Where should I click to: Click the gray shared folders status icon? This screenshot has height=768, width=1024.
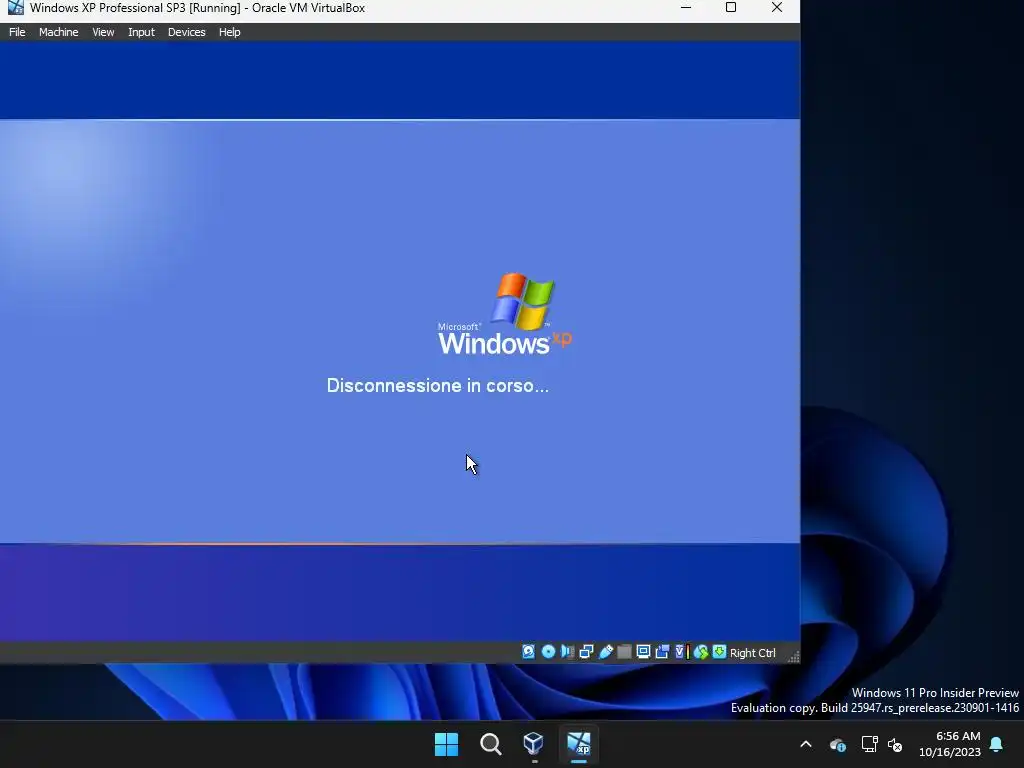pyautogui.click(x=624, y=652)
